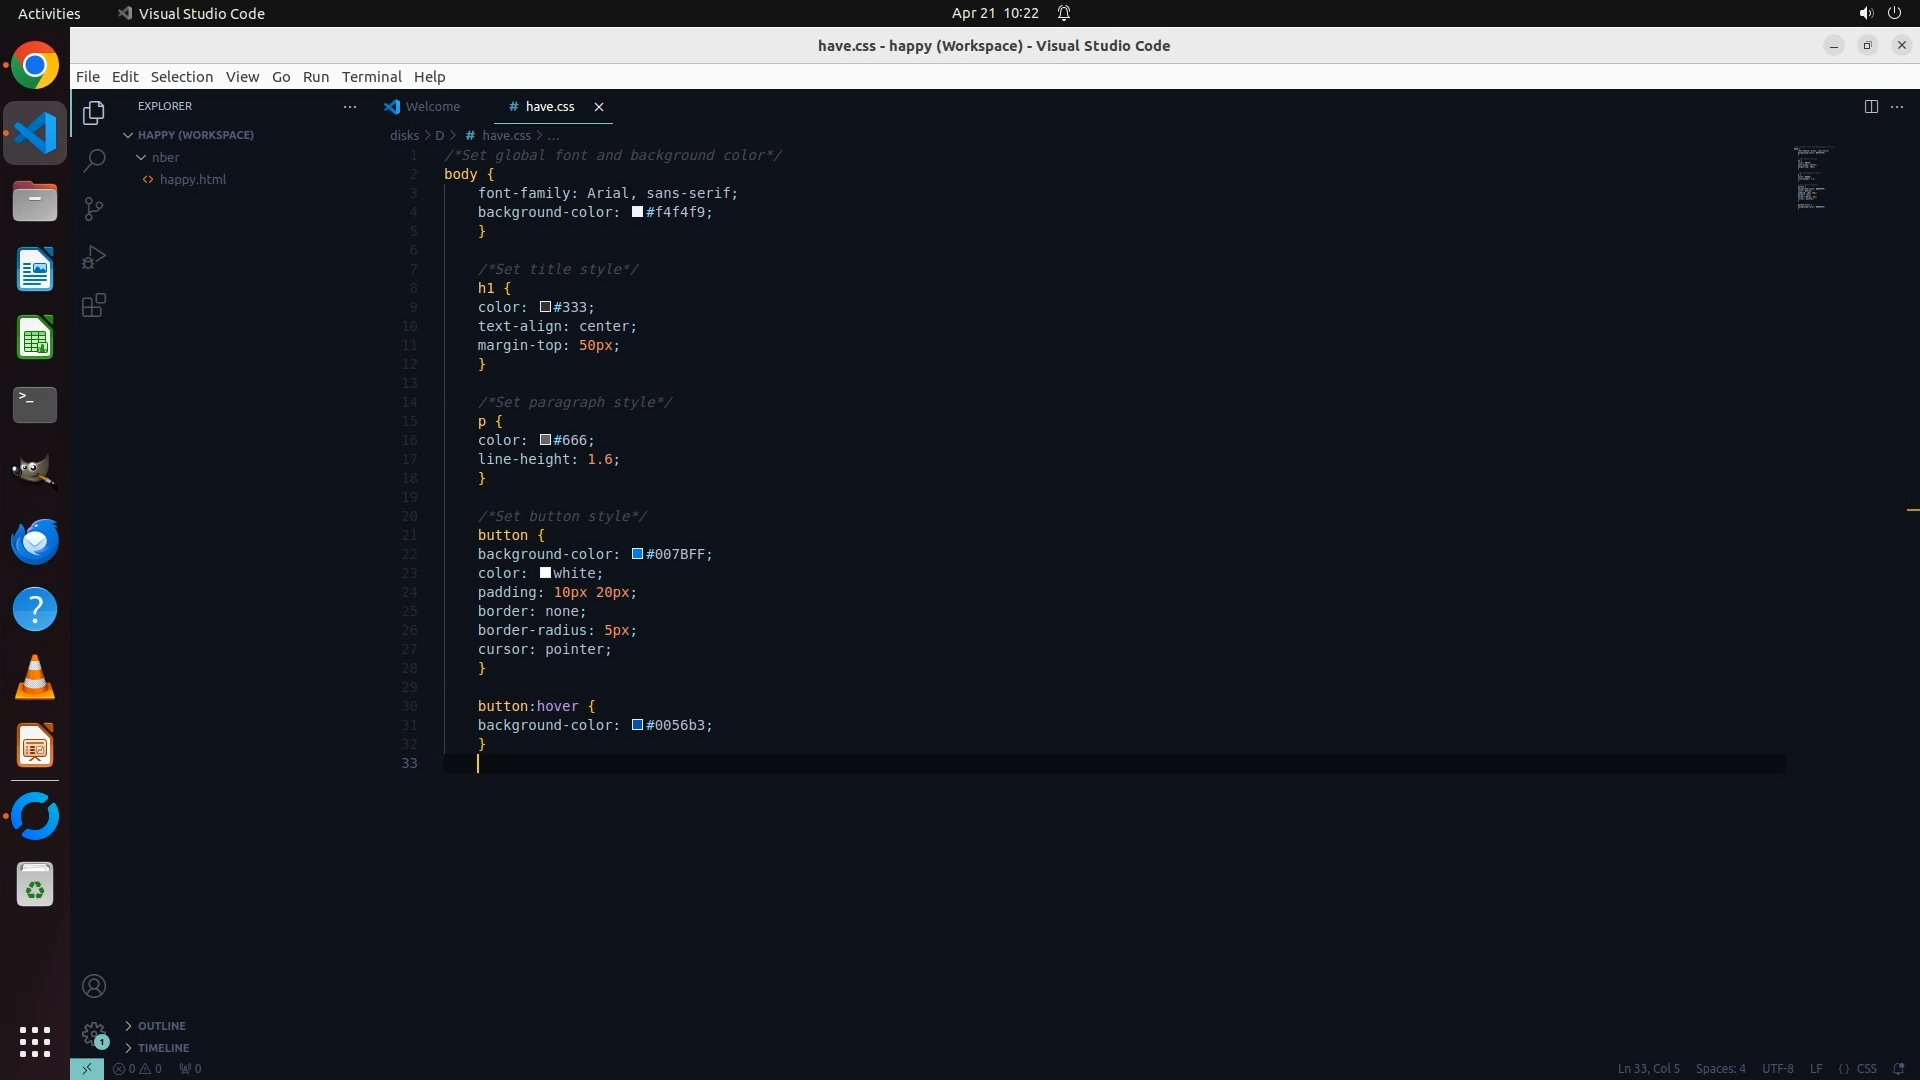This screenshot has height=1080, width=1920.
Task: Open the Terminal menu
Action: click(x=371, y=77)
